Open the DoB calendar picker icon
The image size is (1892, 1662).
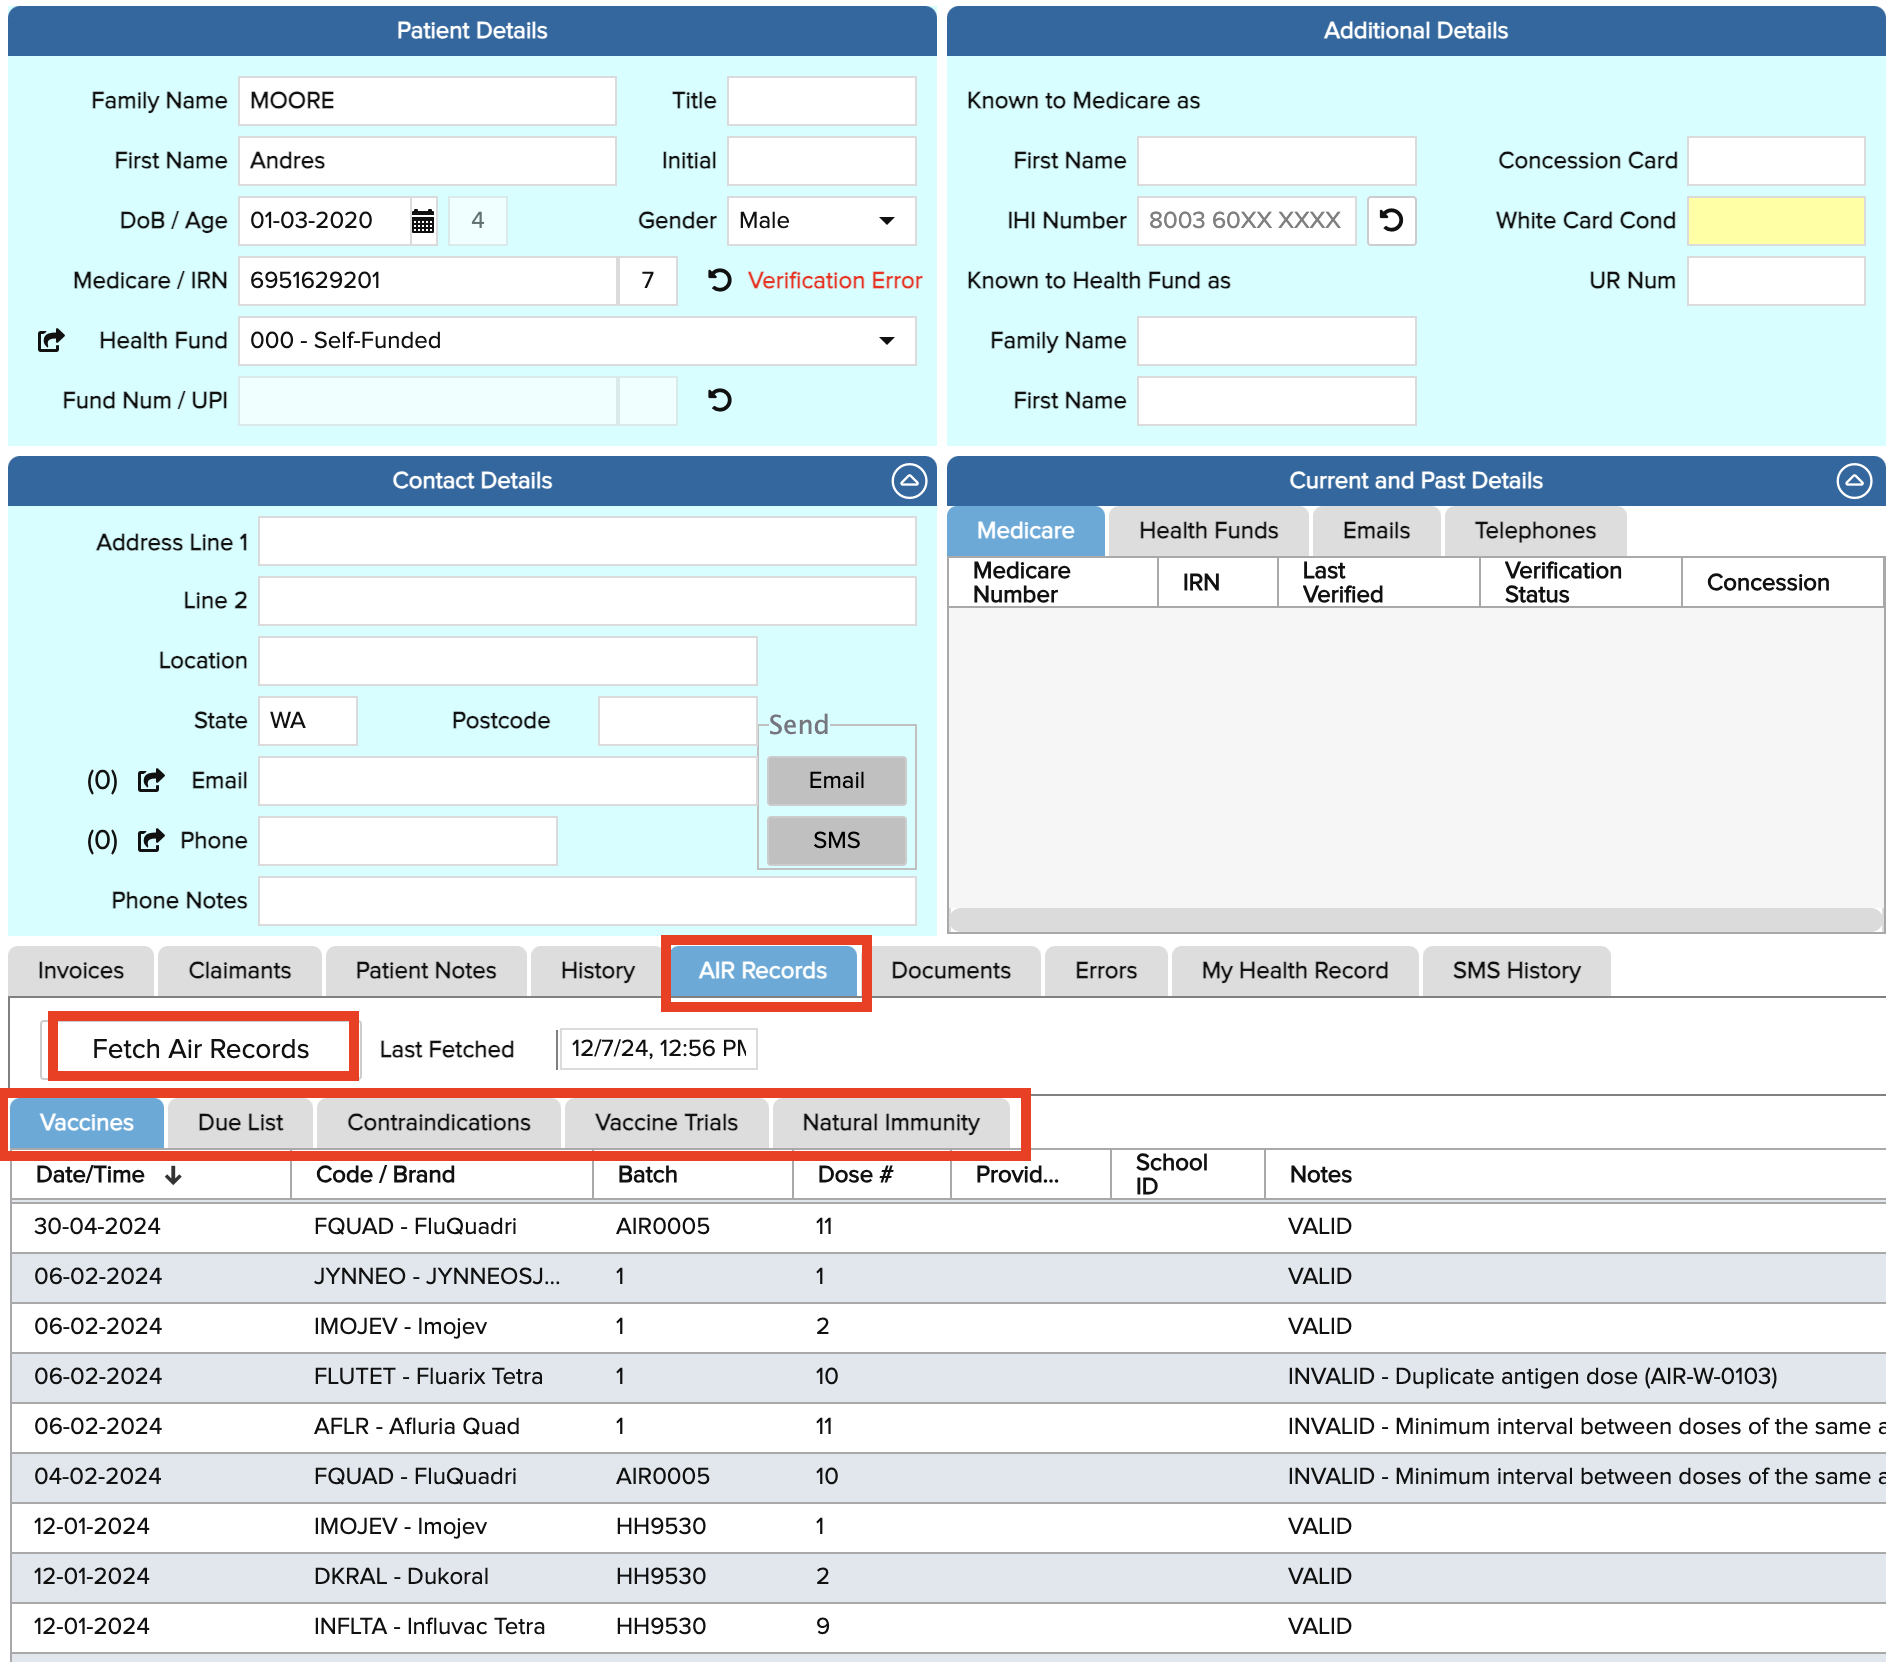[423, 221]
